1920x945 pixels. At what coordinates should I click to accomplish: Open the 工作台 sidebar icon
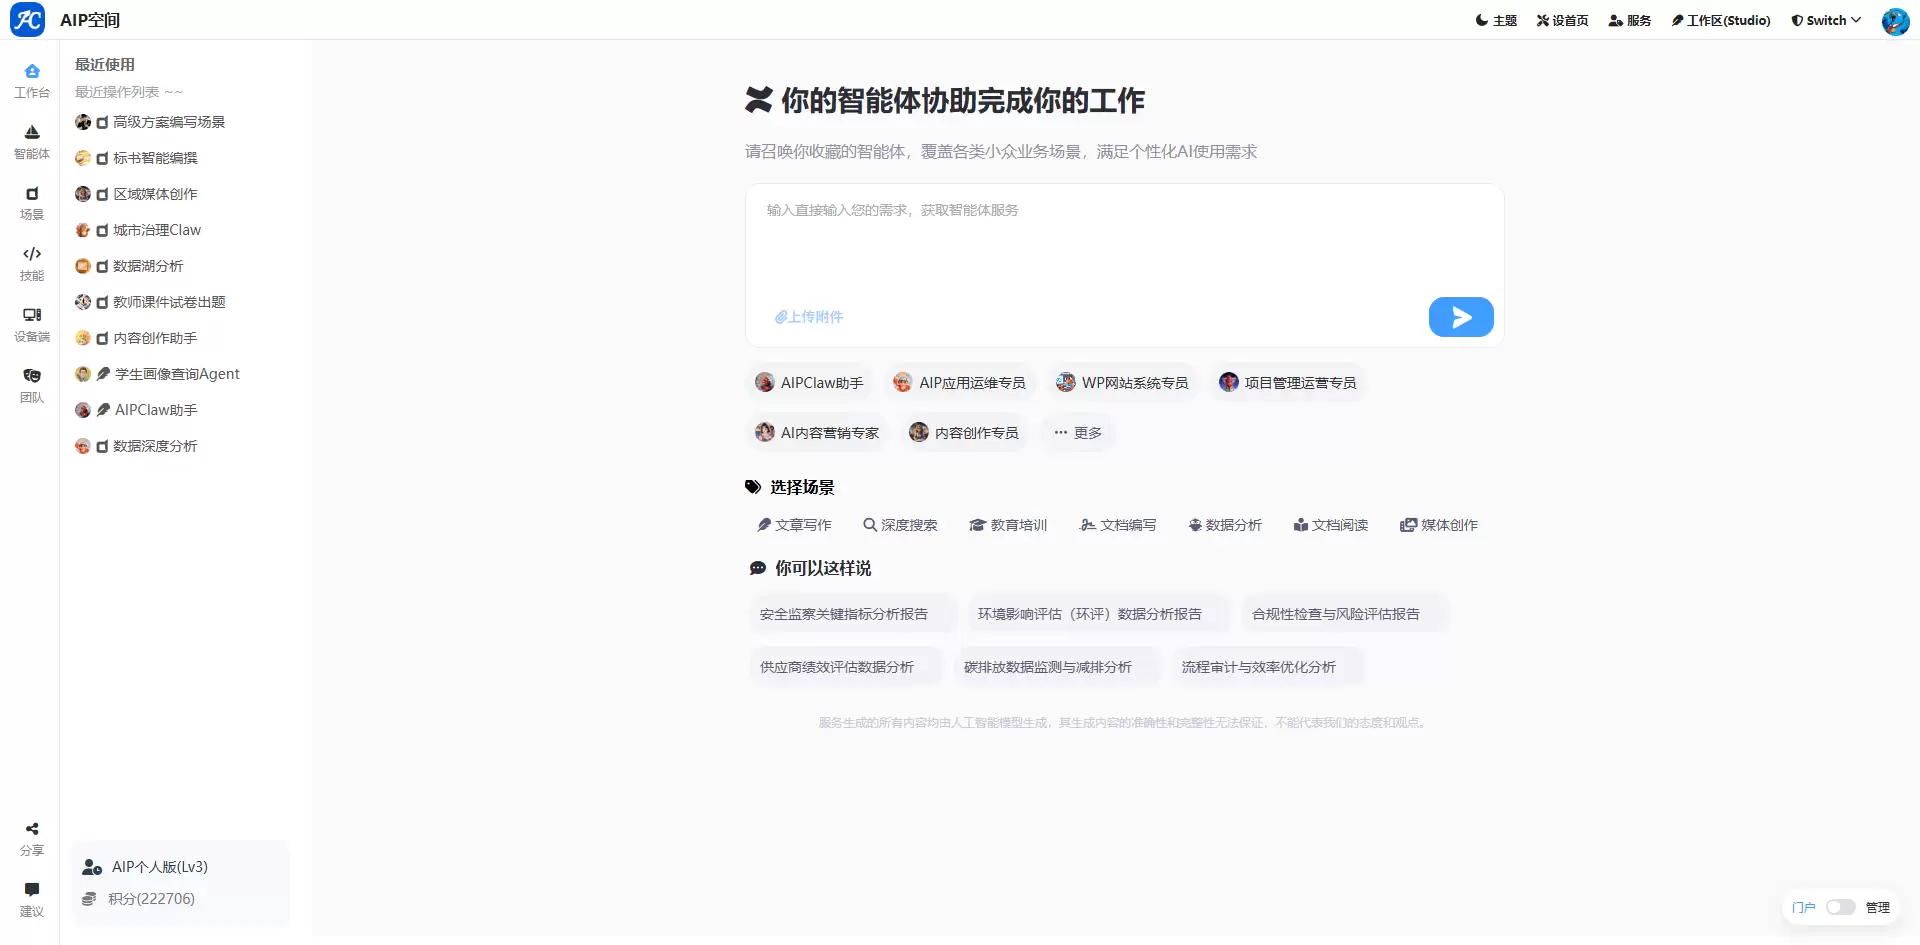click(x=32, y=81)
